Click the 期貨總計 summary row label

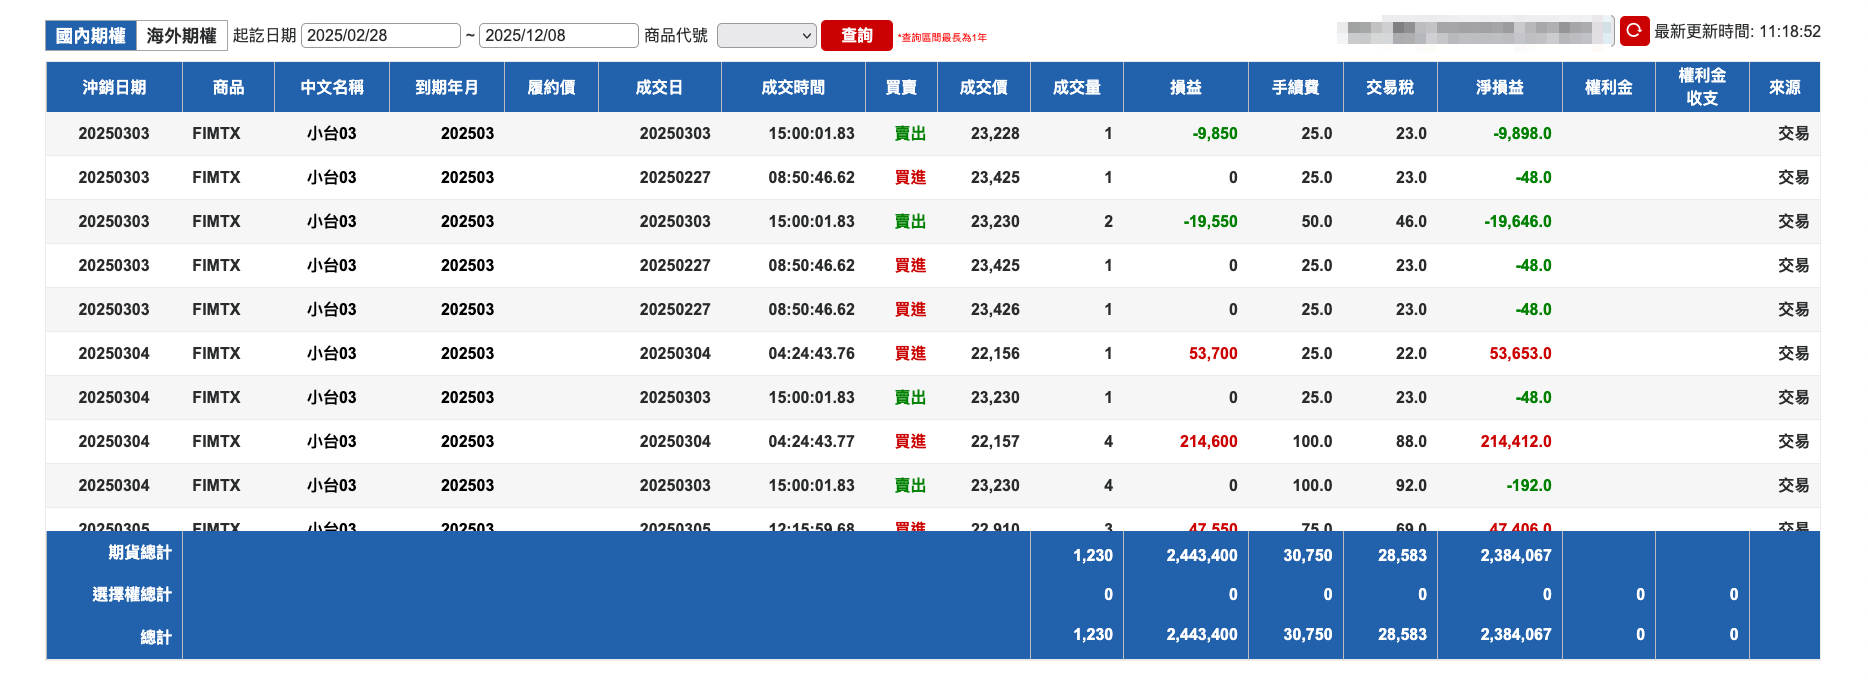139,552
